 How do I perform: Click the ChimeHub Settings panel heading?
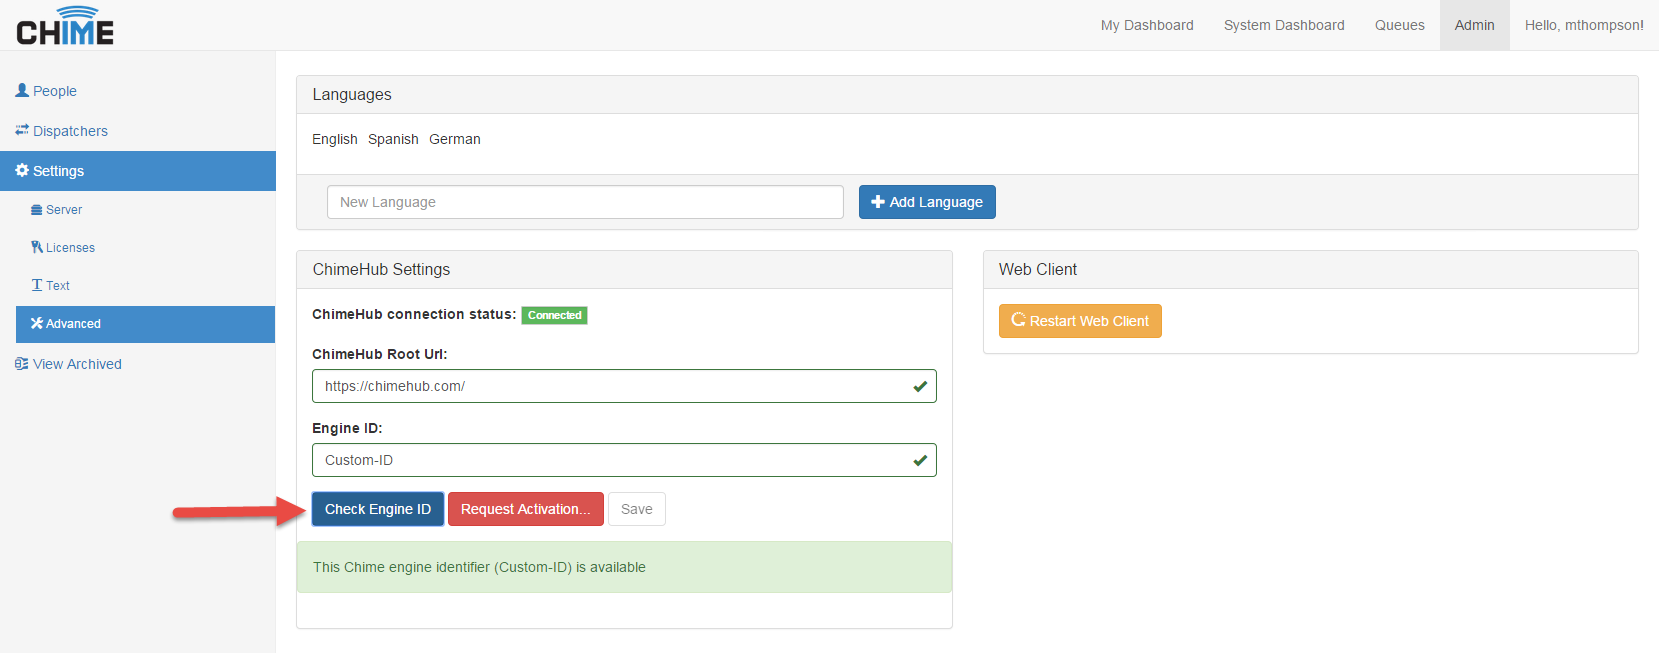click(381, 270)
